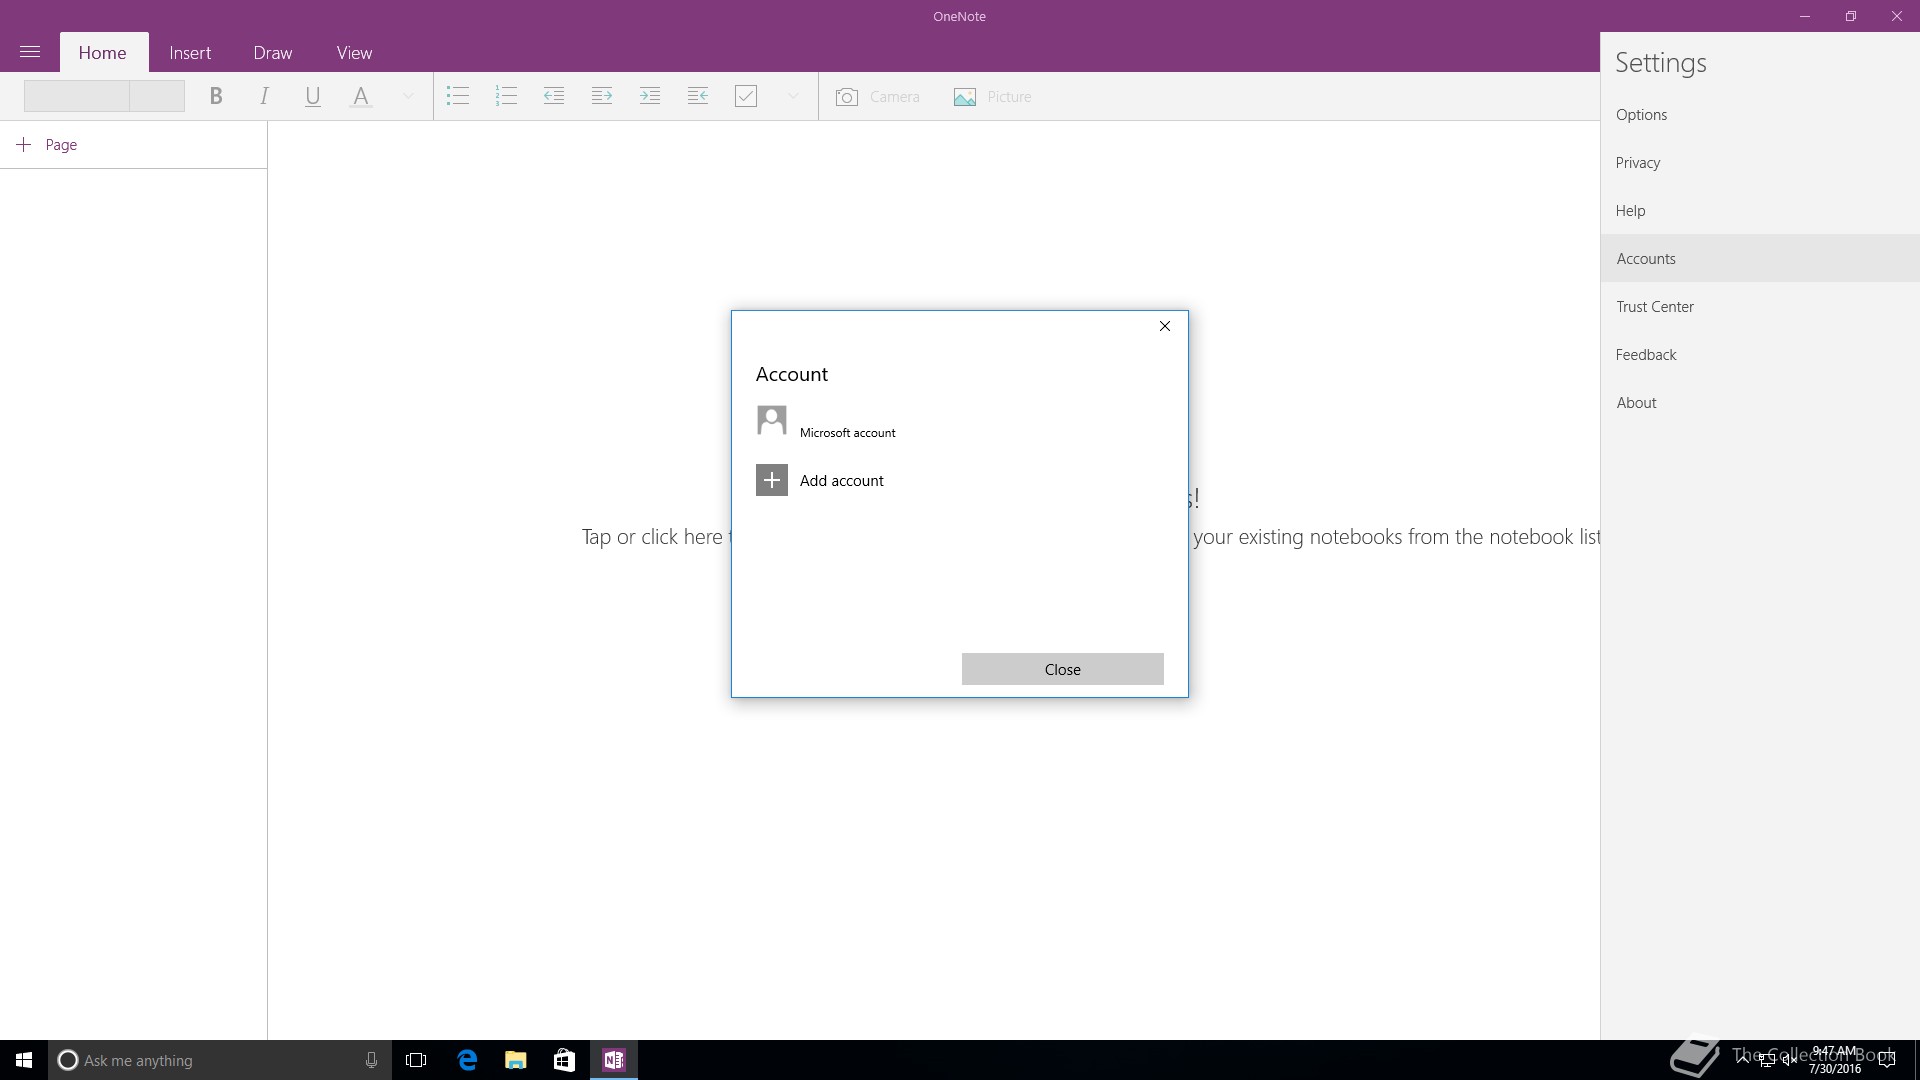Expand the tags dropdown arrow
1920x1080 pixels.
[793, 96]
